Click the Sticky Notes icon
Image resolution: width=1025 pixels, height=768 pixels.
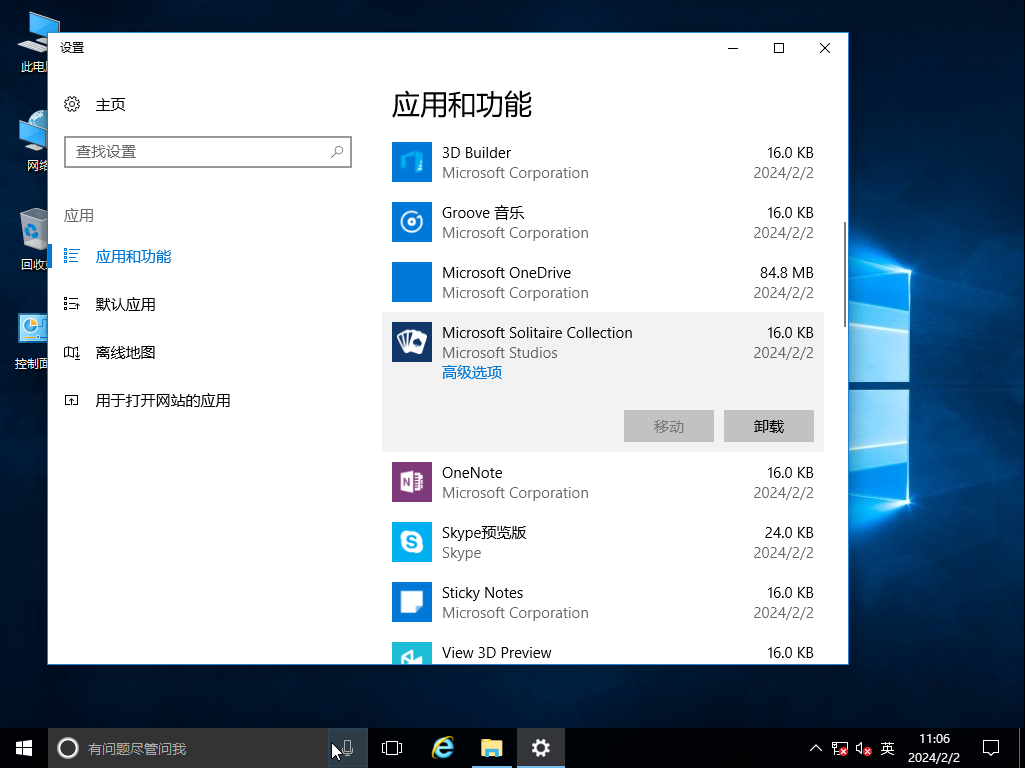tap(411, 602)
